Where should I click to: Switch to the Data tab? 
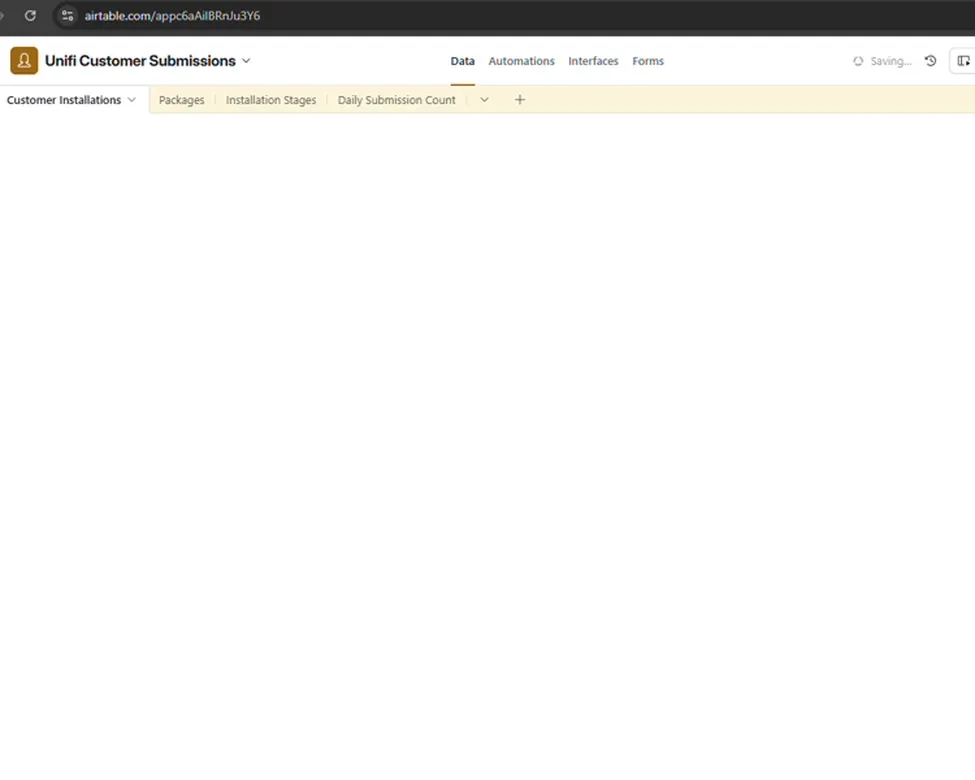463,61
